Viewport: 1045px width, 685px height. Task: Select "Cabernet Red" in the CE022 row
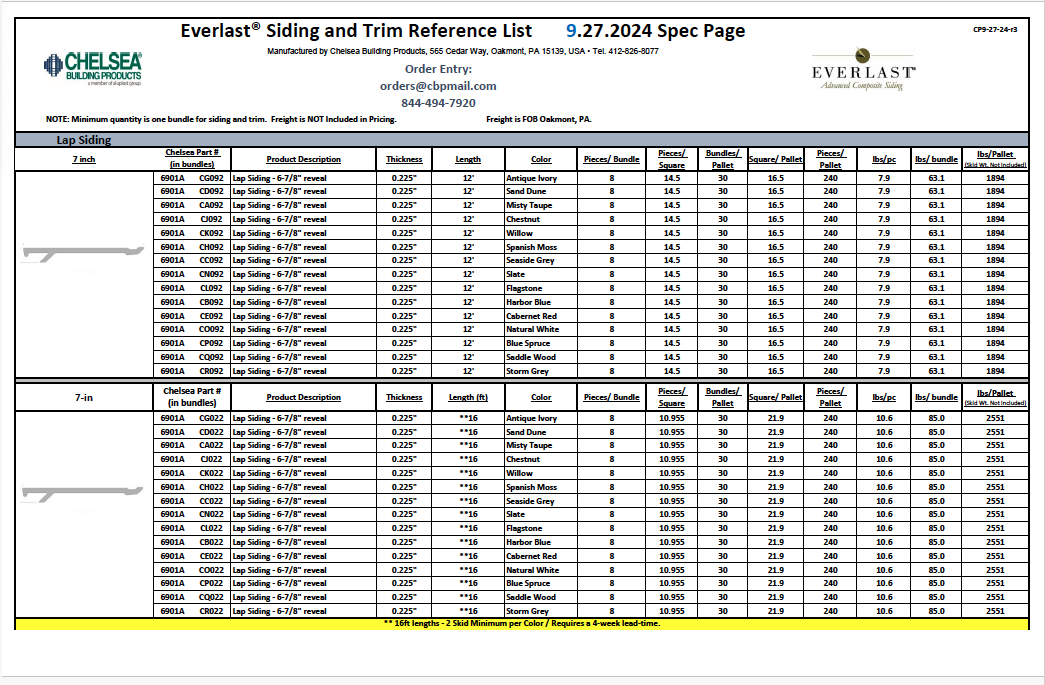(531, 556)
